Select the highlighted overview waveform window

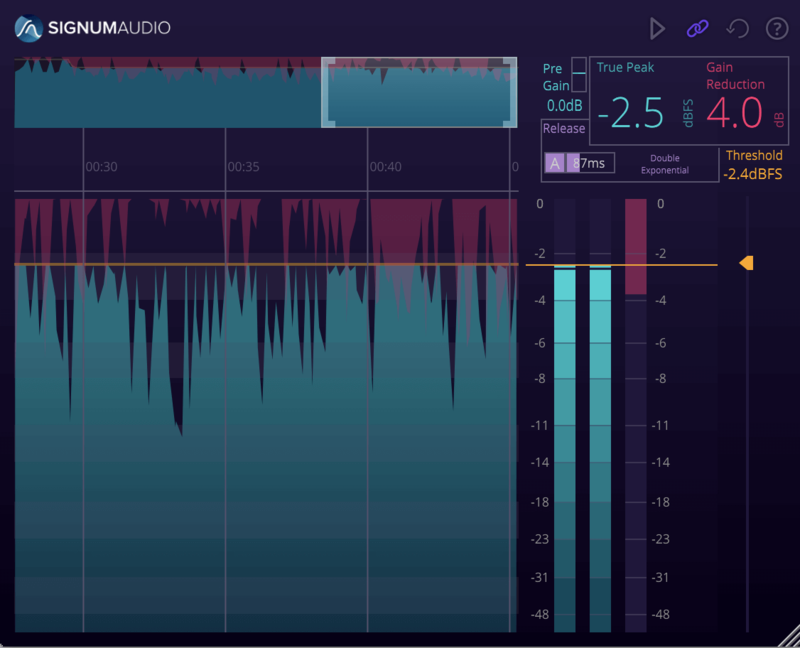tap(419, 92)
